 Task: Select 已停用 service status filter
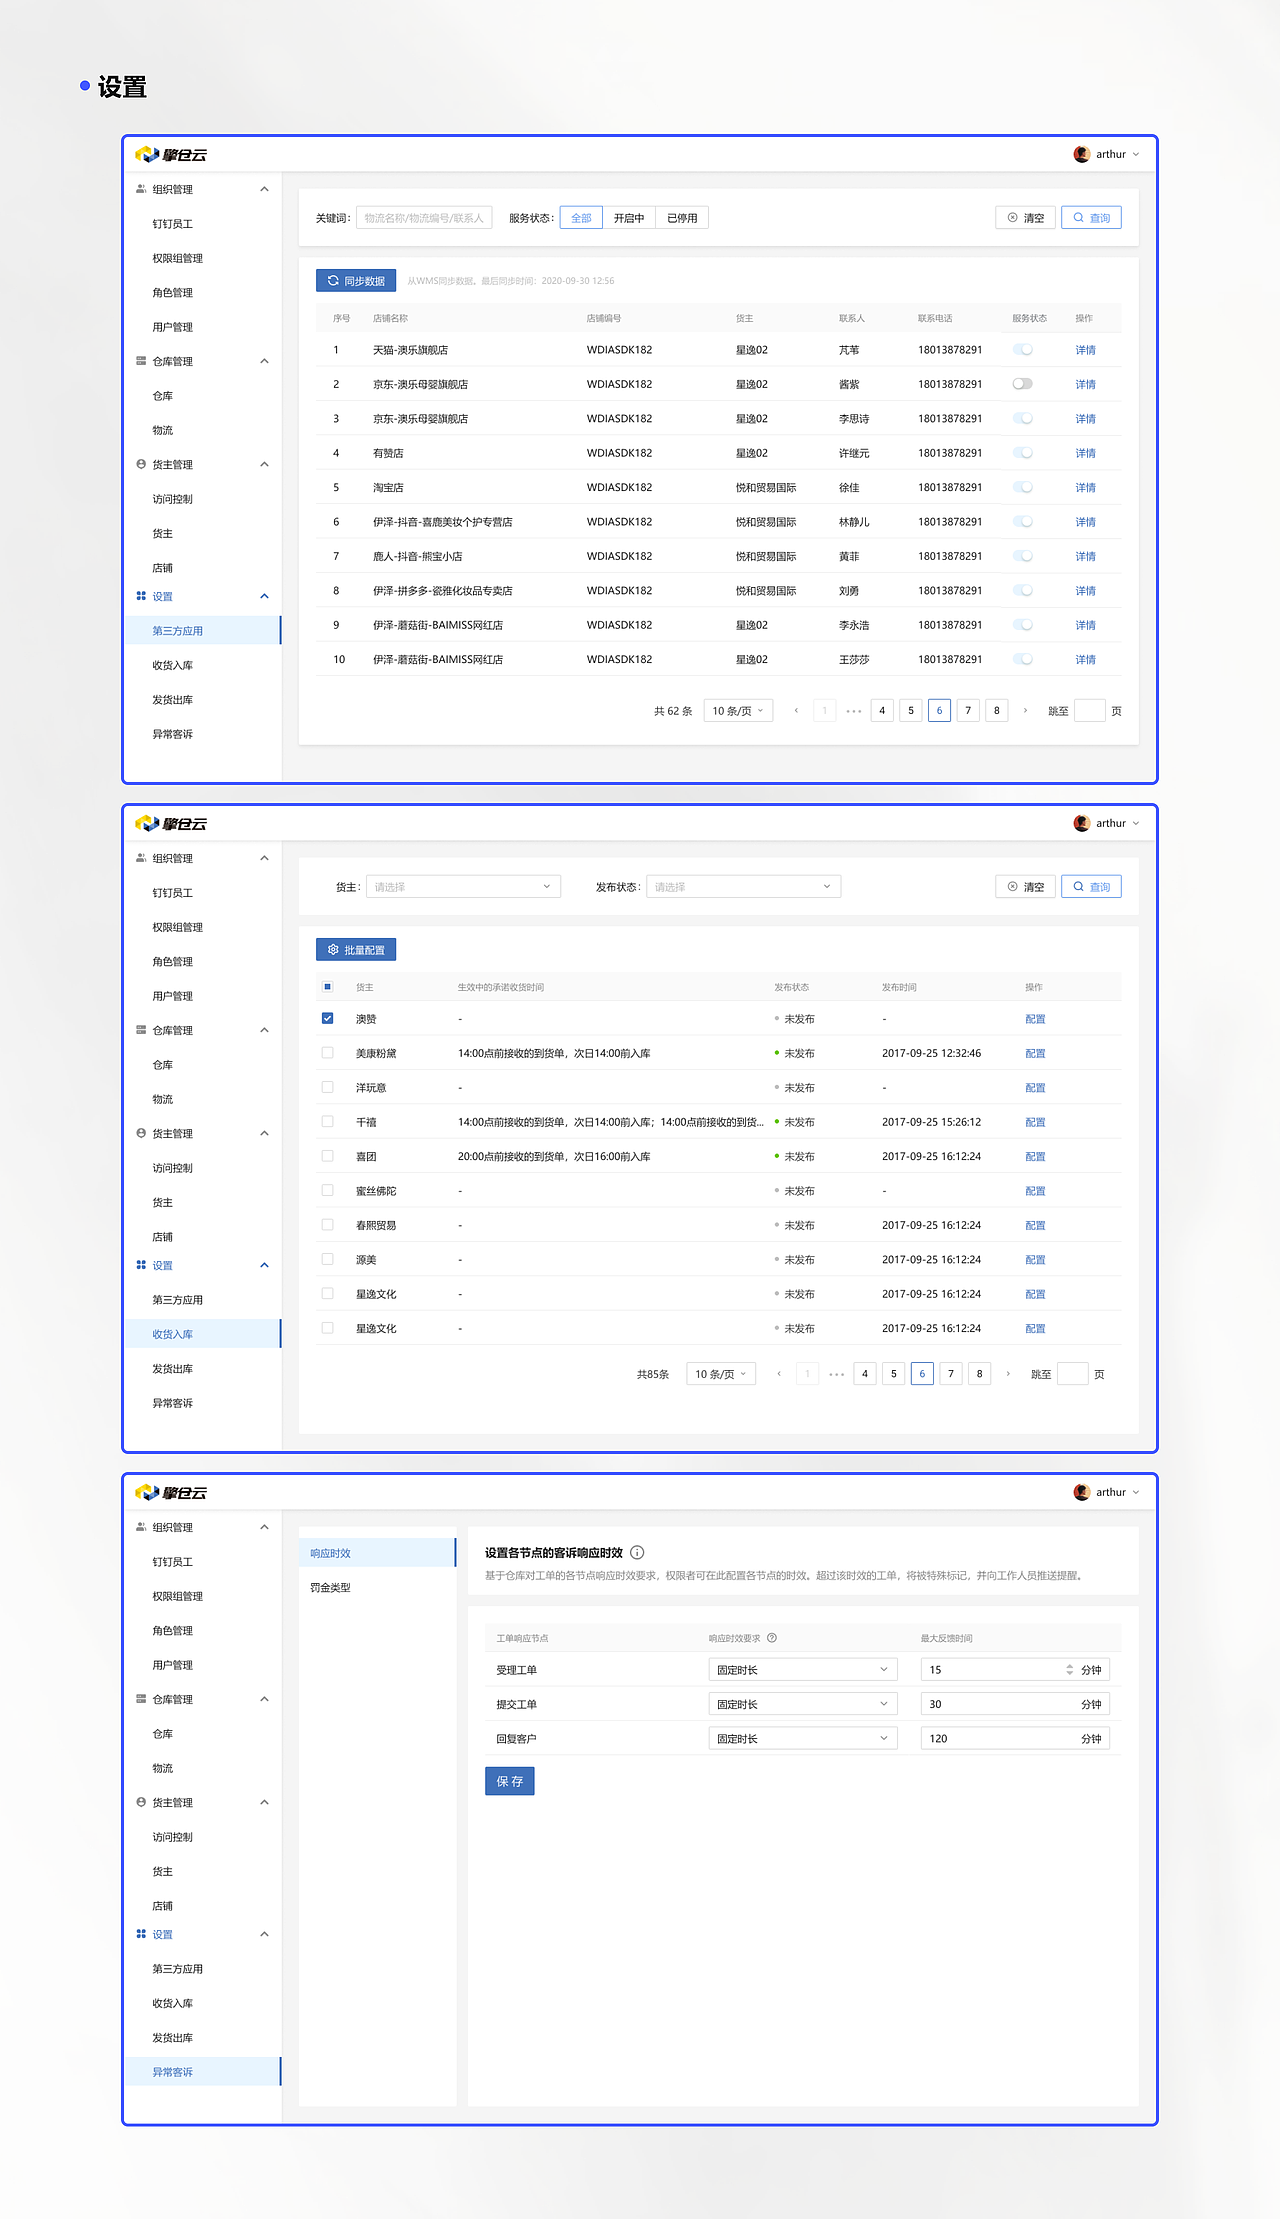tap(682, 218)
